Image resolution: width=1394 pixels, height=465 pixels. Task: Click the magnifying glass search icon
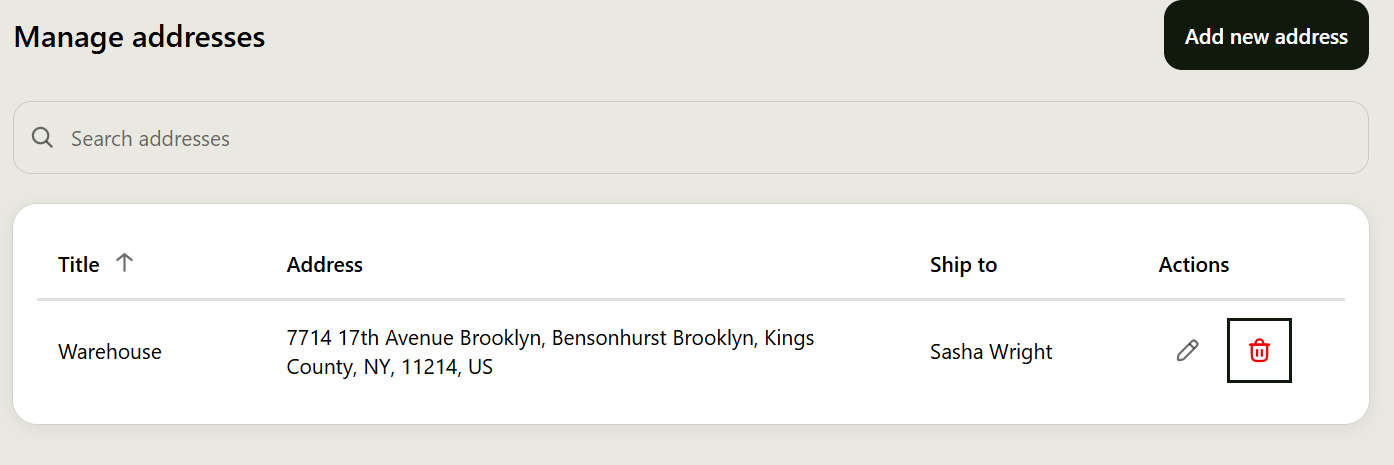pyautogui.click(x=42, y=138)
